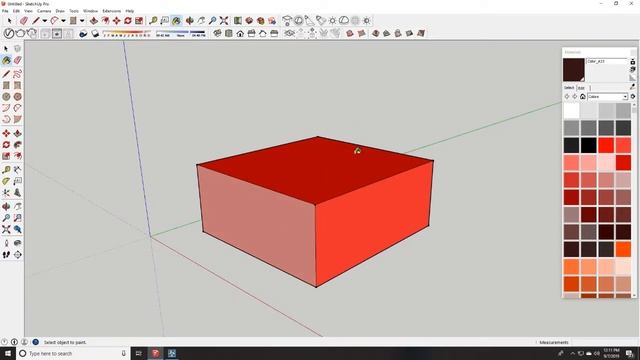The width and height of the screenshot is (640, 360).
Task: Click the SketchUp taskbar button
Action: coord(156,353)
